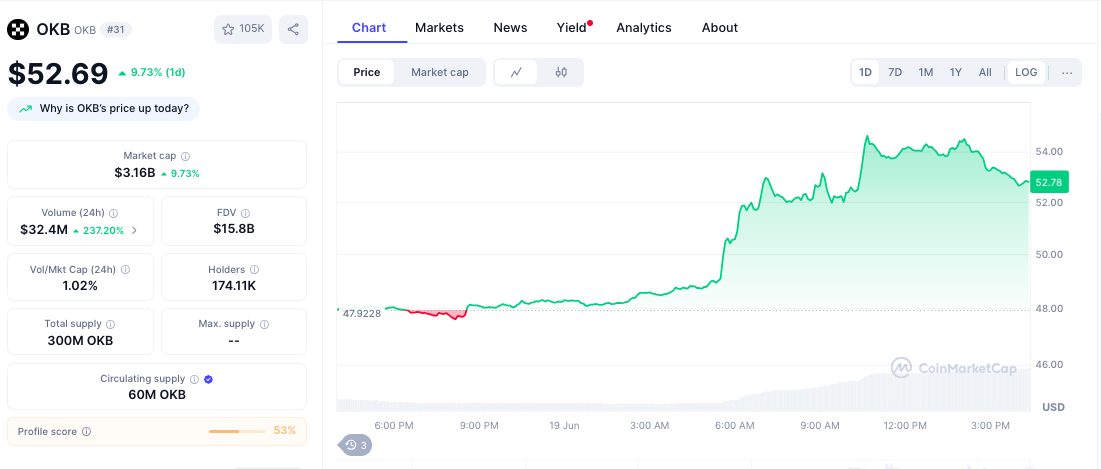Open history events badge showing 3
Image resolution: width=1101 pixels, height=469 pixels.
(356, 444)
